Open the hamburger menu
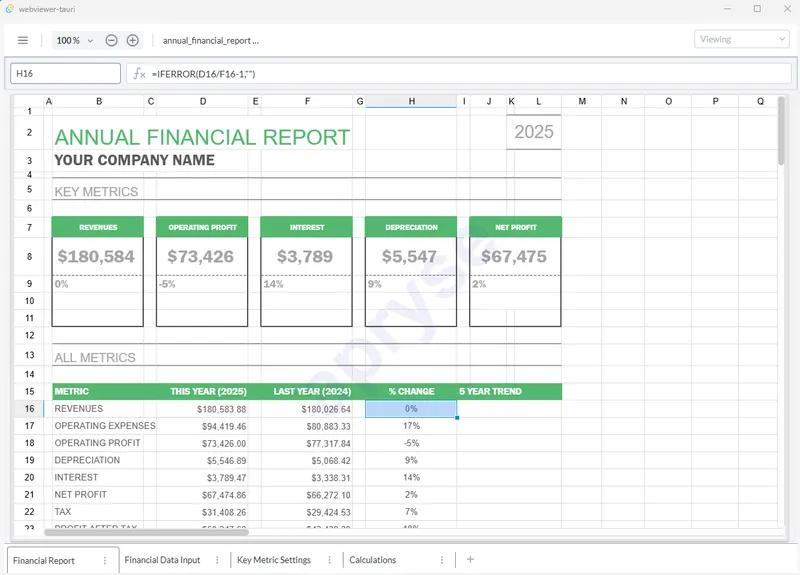Image resolution: width=800 pixels, height=575 pixels. click(23, 40)
